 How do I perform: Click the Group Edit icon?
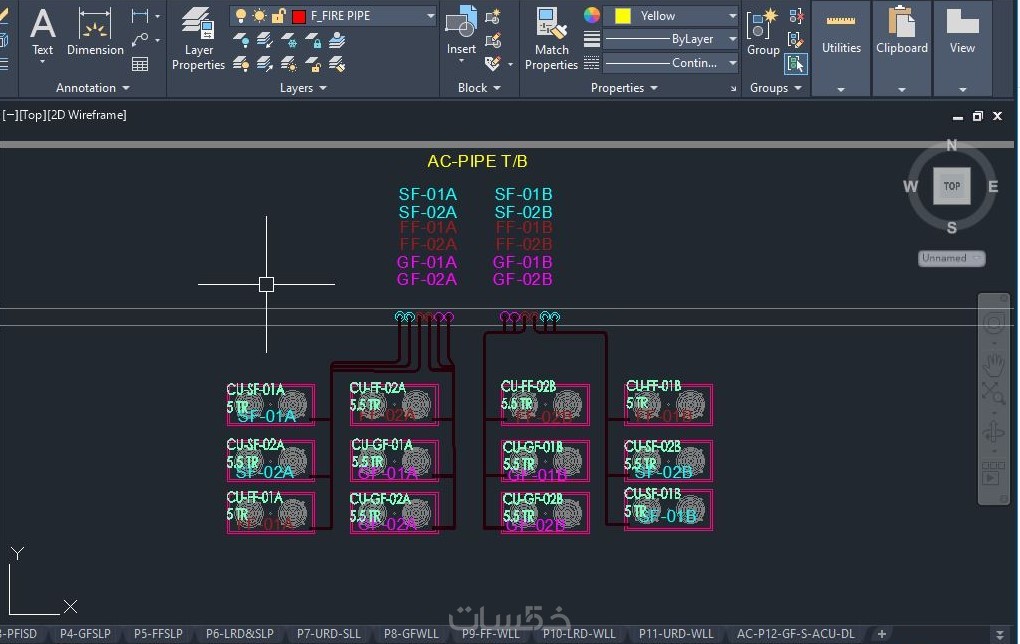tap(796, 40)
